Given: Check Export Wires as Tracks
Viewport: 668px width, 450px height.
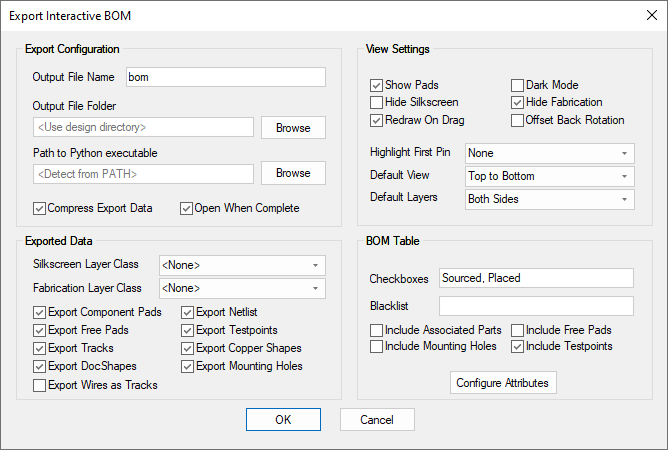Looking at the screenshot, I should click(40, 385).
